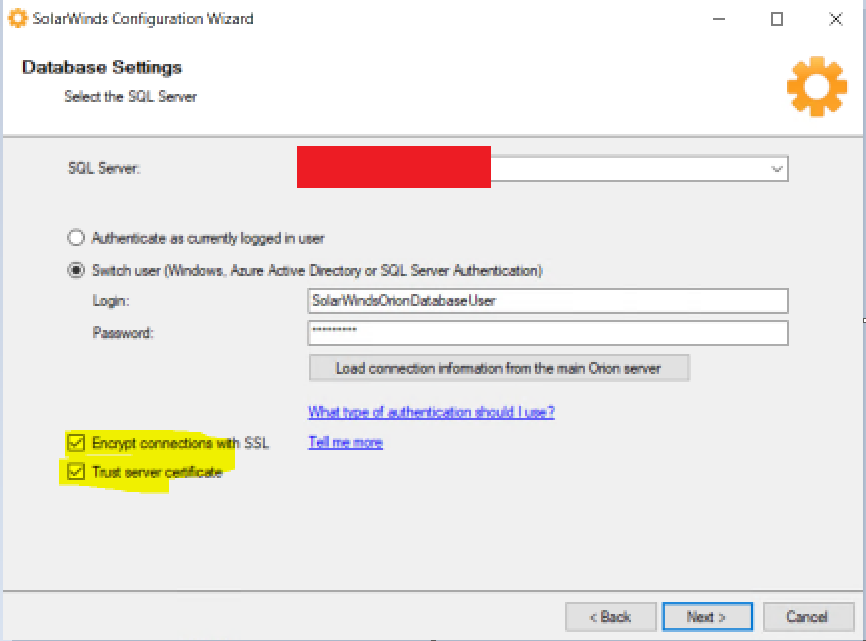Viewport: 866px width, 641px height.
Task: Click the redacted SQL Server name area
Action: (393, 167)
